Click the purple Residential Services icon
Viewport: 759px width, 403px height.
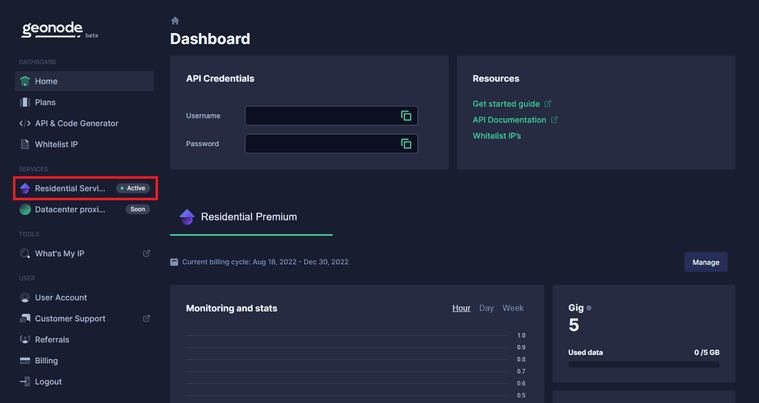point(25,188)
